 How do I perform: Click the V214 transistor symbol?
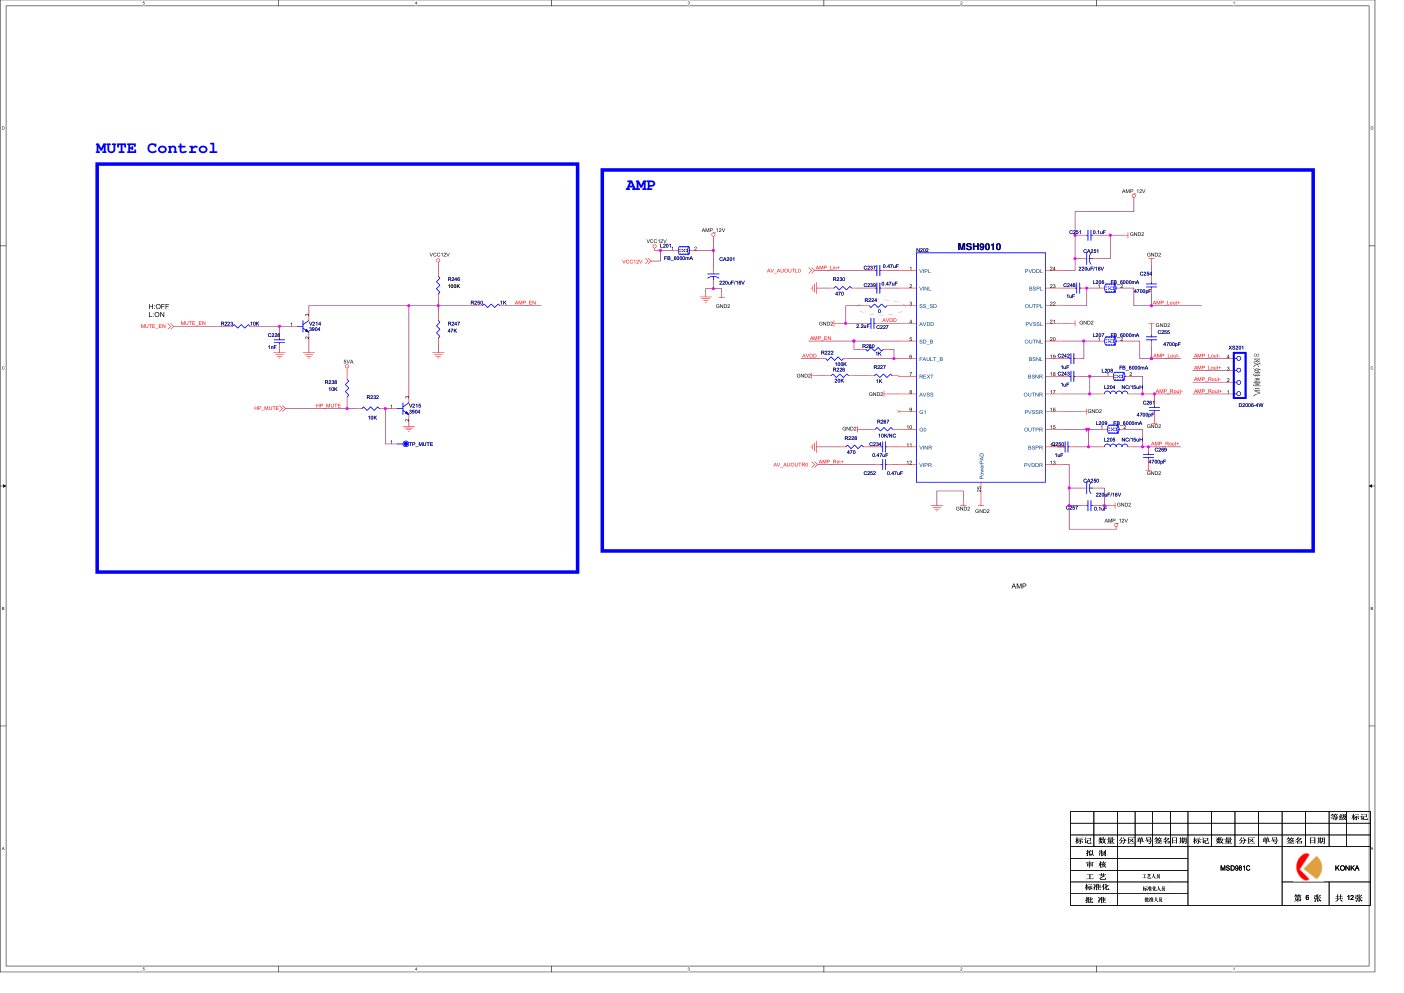coord(307,325)
